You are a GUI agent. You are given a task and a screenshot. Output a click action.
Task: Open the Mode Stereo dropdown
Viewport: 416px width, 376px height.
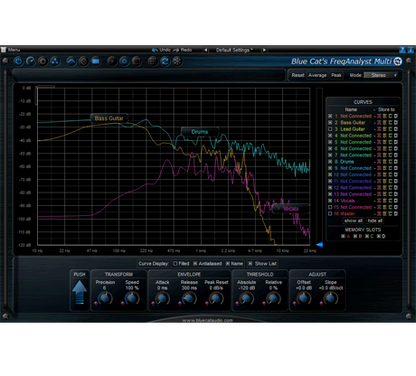point(381,75)
